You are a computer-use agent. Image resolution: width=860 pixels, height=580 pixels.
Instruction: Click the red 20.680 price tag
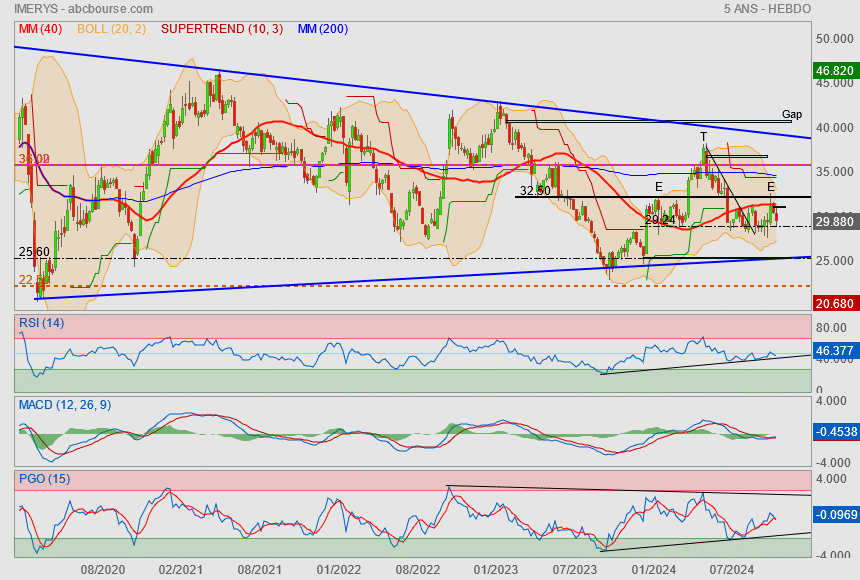834,303
